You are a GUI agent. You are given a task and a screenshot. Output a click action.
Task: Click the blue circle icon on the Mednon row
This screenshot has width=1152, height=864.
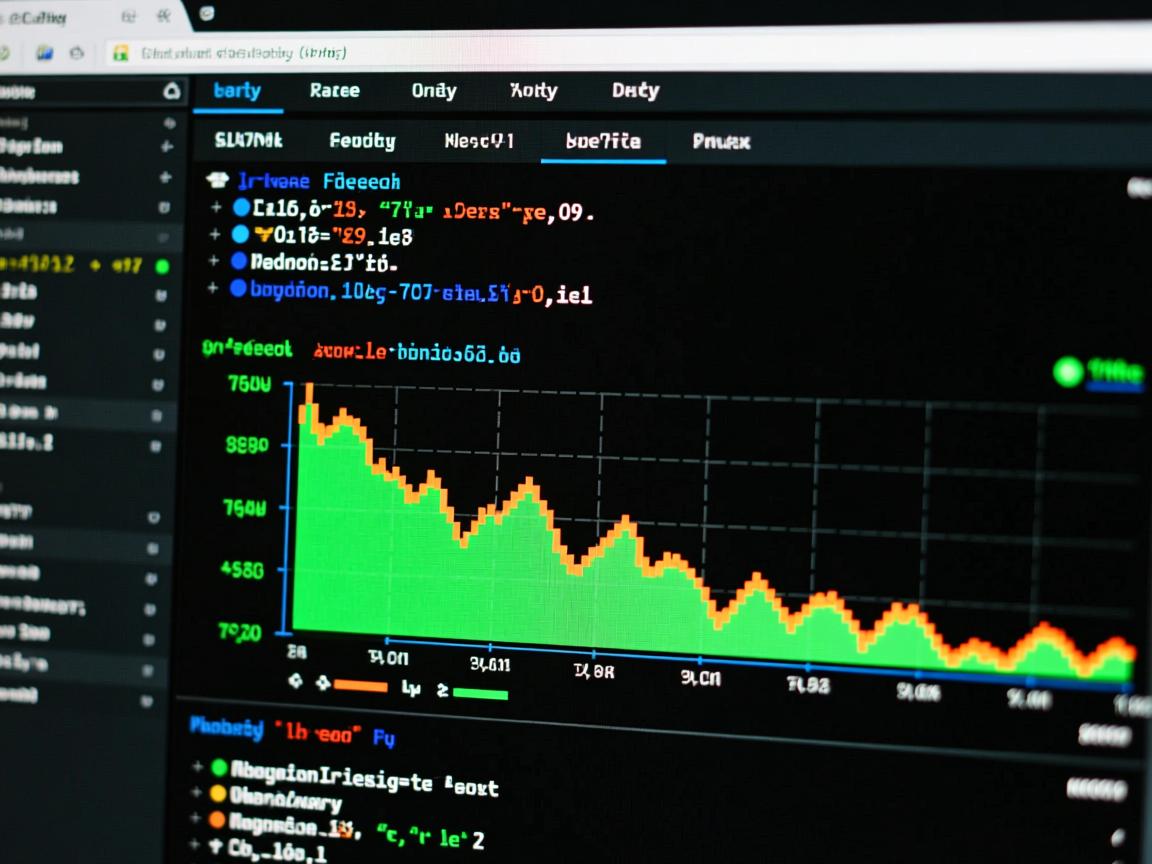point(238,262)
